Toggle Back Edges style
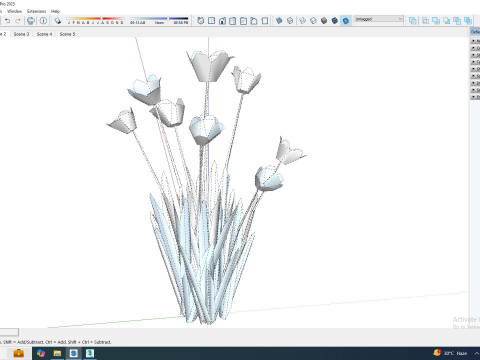This screenshot has height=360, width=480. [x=290, y=21]
